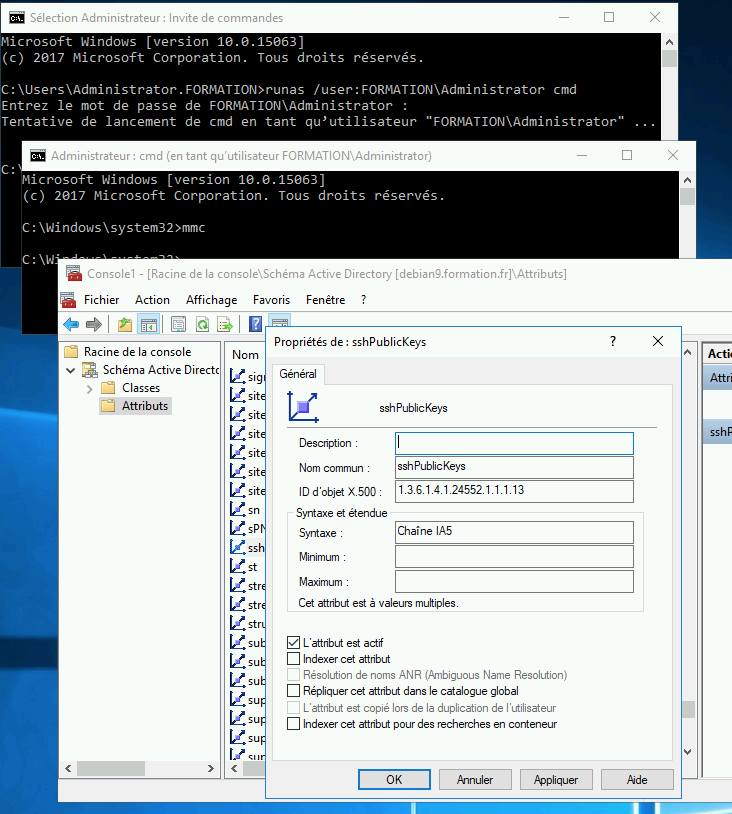732x814 pixels.
Task: Click the Properties toolbar icon
Action: tap(178, 325)
